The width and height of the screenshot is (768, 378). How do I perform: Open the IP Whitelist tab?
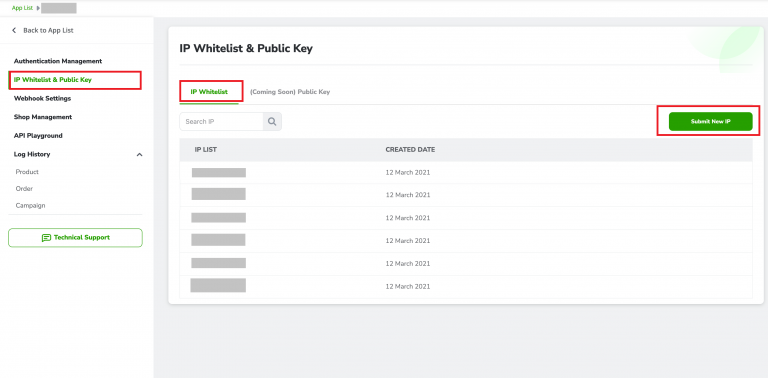point(209,92)
